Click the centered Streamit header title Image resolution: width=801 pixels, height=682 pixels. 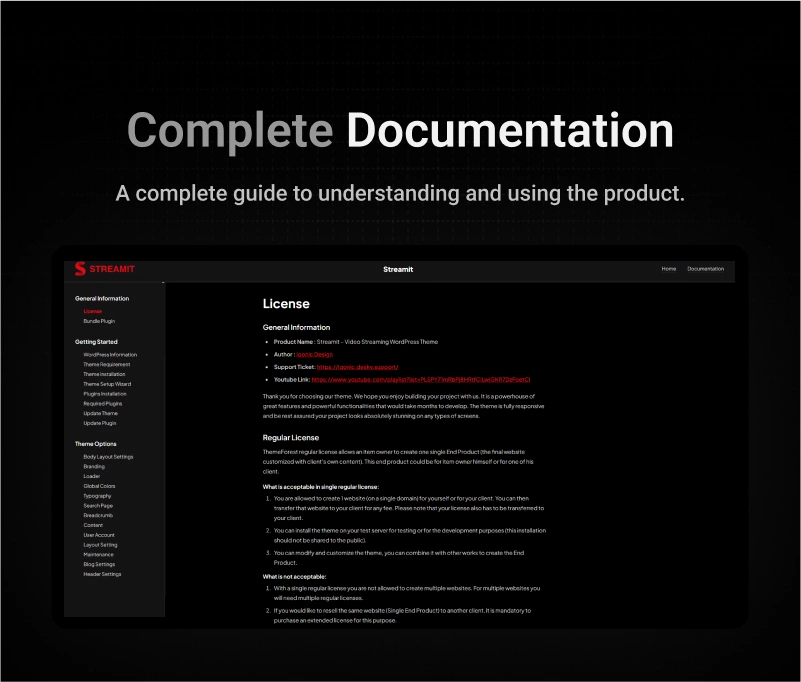pos(398,269)
